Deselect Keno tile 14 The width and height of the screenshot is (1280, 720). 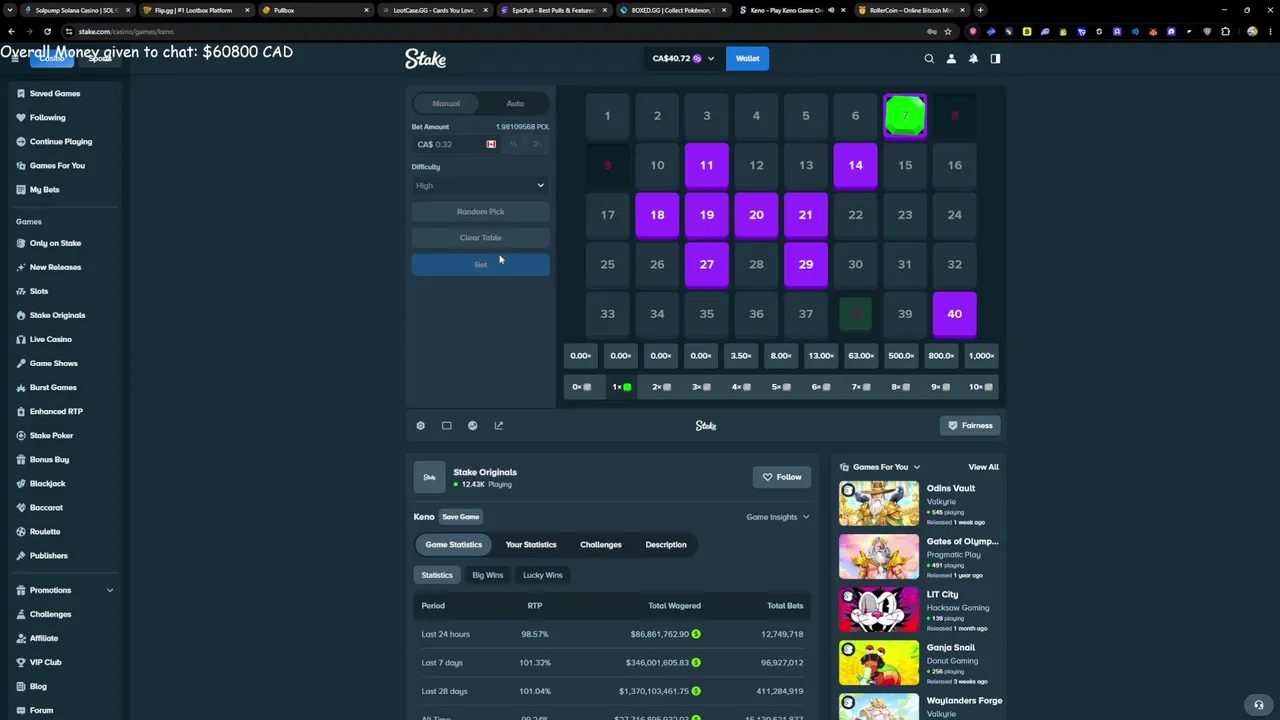tap(856, 165)
